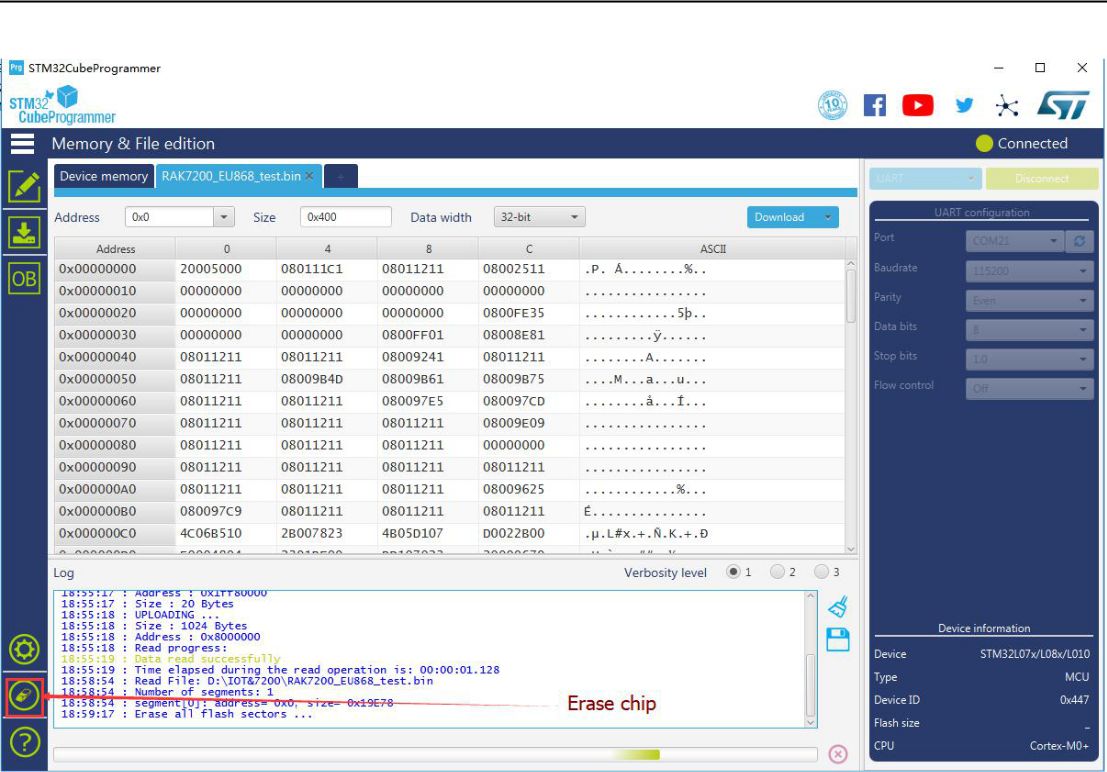The width and height of the screenshot is (1107, 772).
Task: Open the Data width dropdown
Action: (539, 217)
